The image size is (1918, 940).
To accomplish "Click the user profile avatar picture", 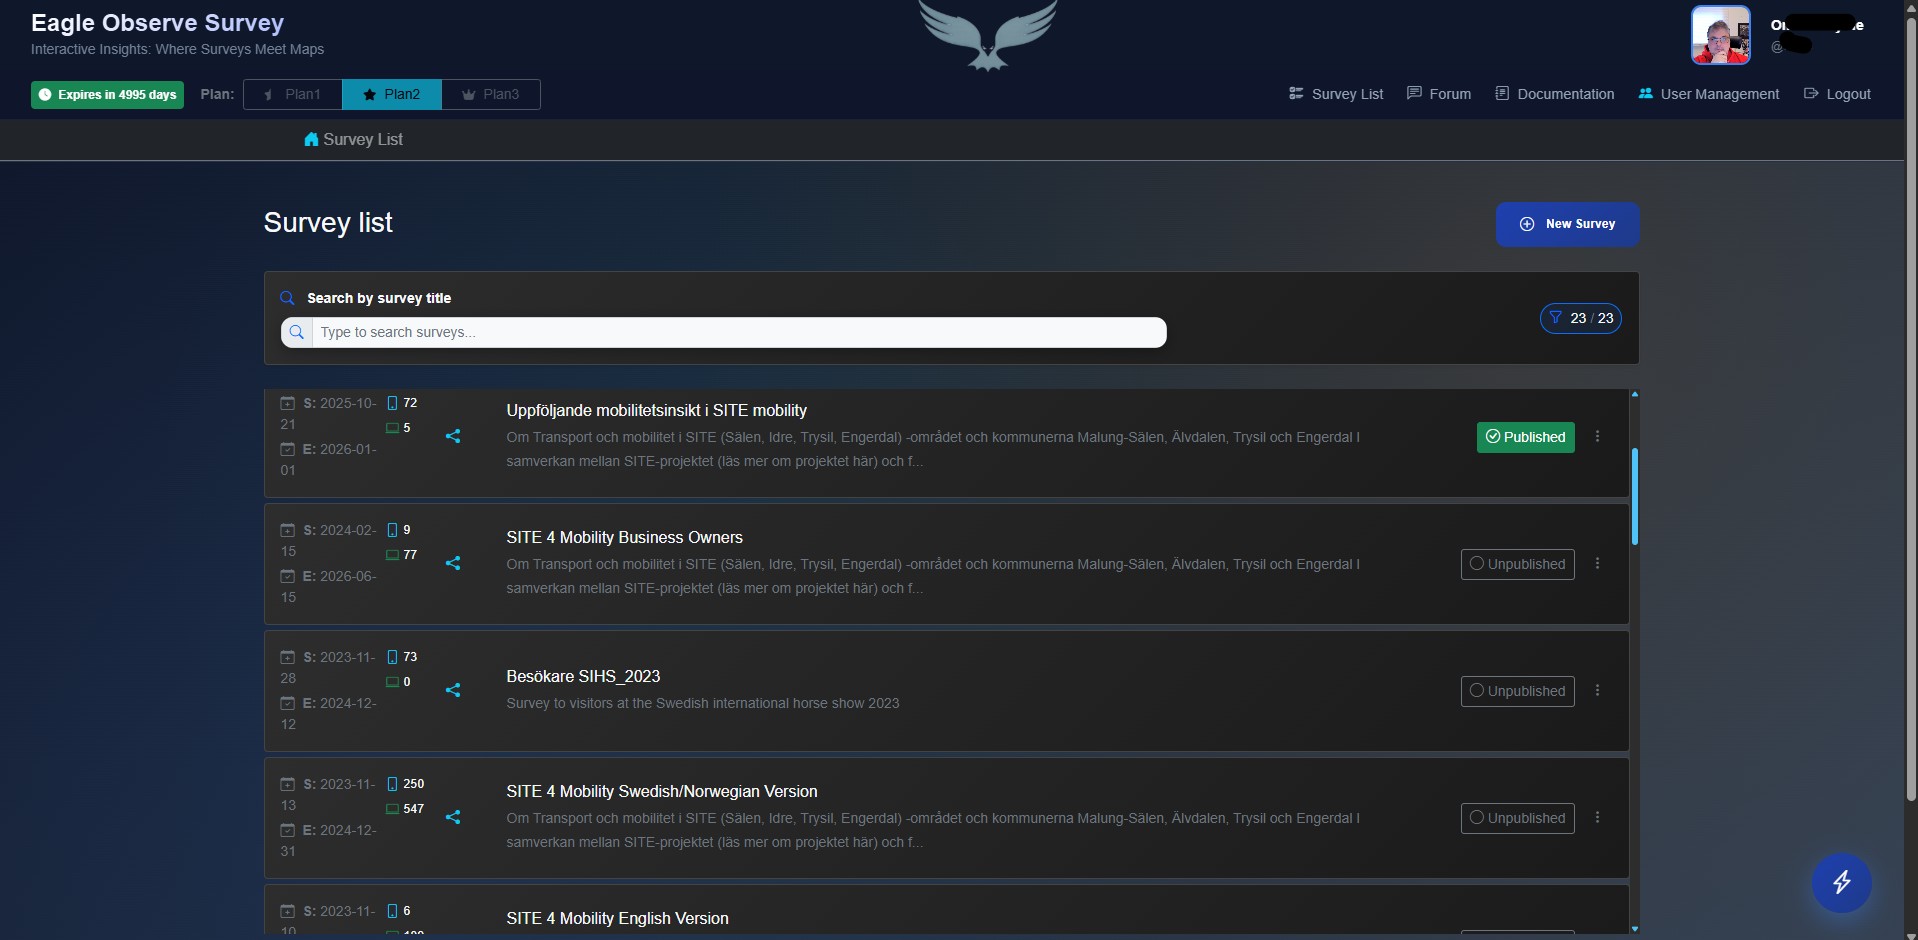I will 1720,35.
